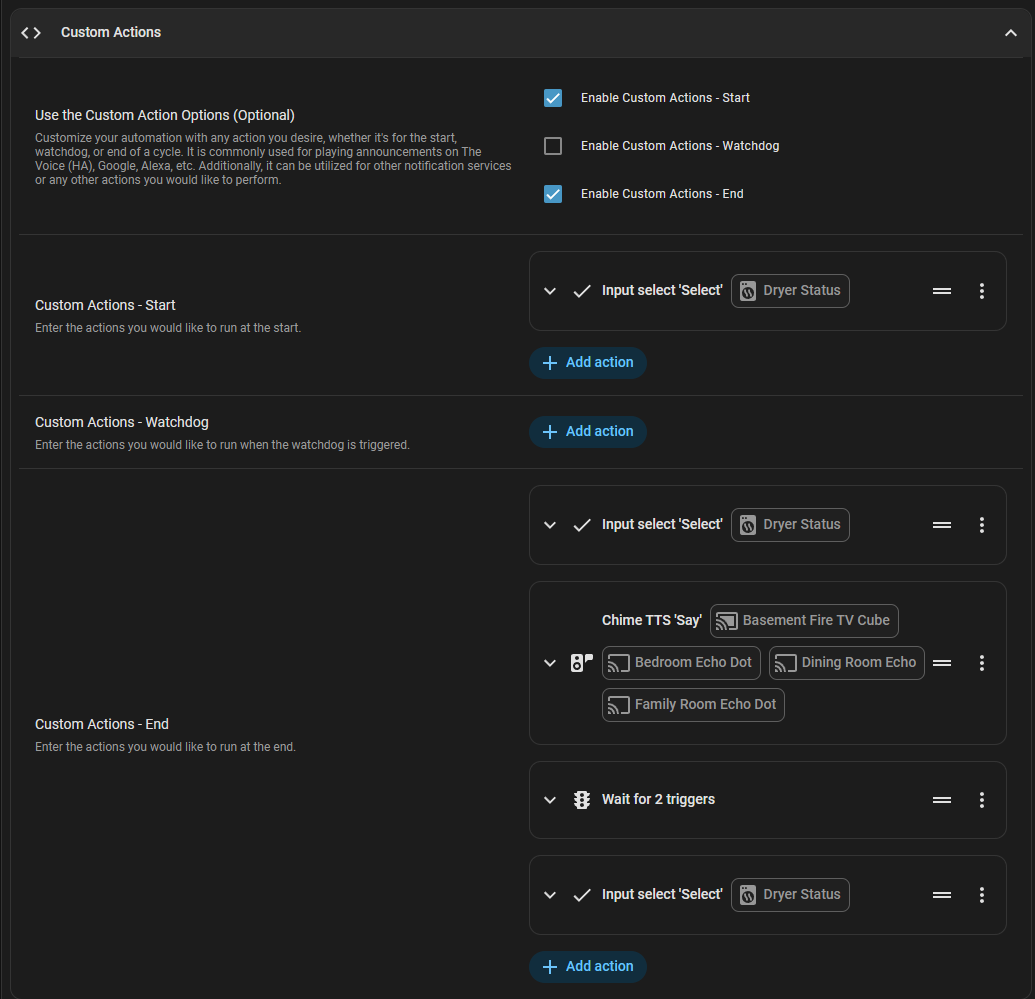
Task: Select the Bedroom Echo Dot chip
Action: click(681, 663)
